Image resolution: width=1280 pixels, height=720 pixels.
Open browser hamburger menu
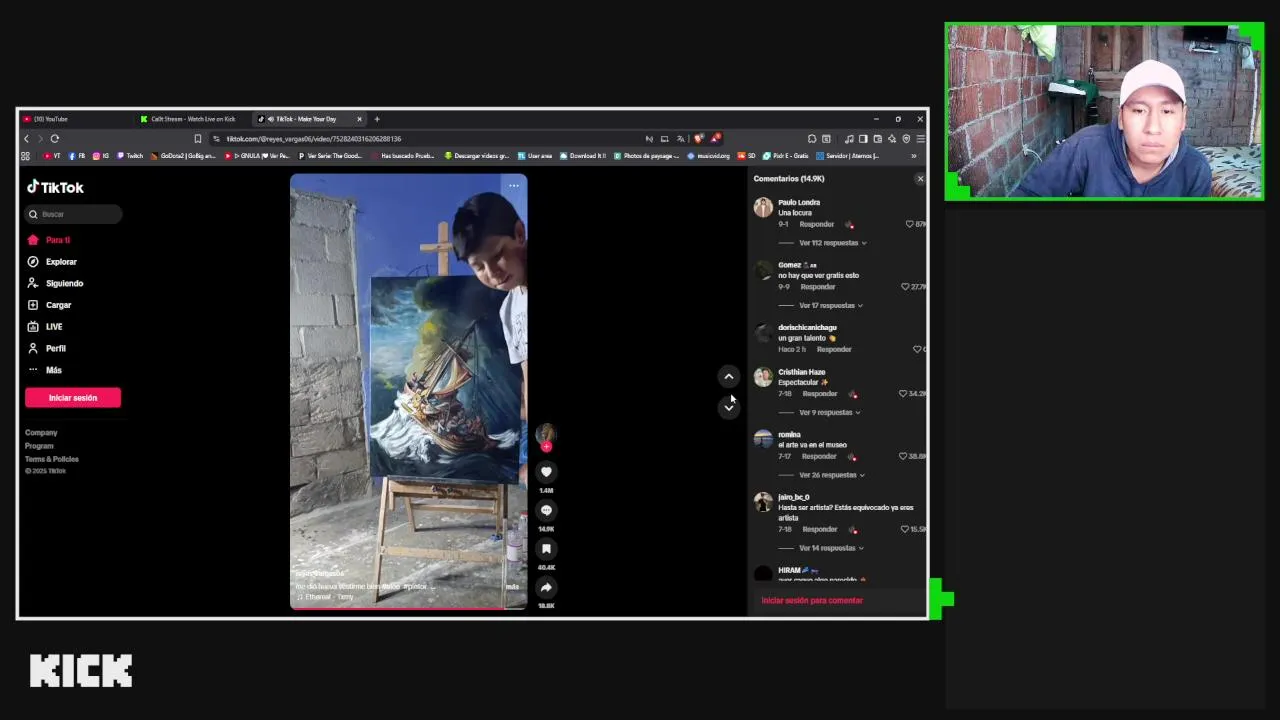[x=920, y=139]
